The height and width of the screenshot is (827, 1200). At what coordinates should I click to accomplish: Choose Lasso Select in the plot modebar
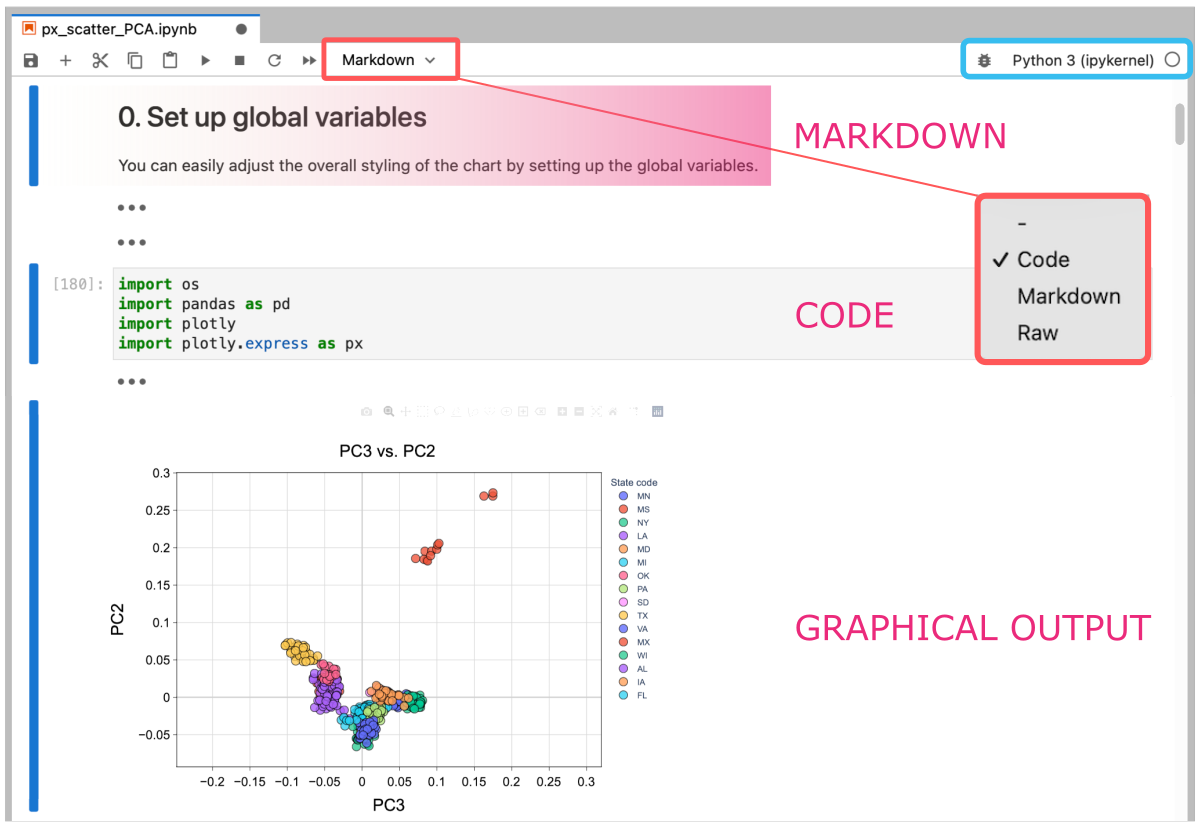click(x=439, y=411)
